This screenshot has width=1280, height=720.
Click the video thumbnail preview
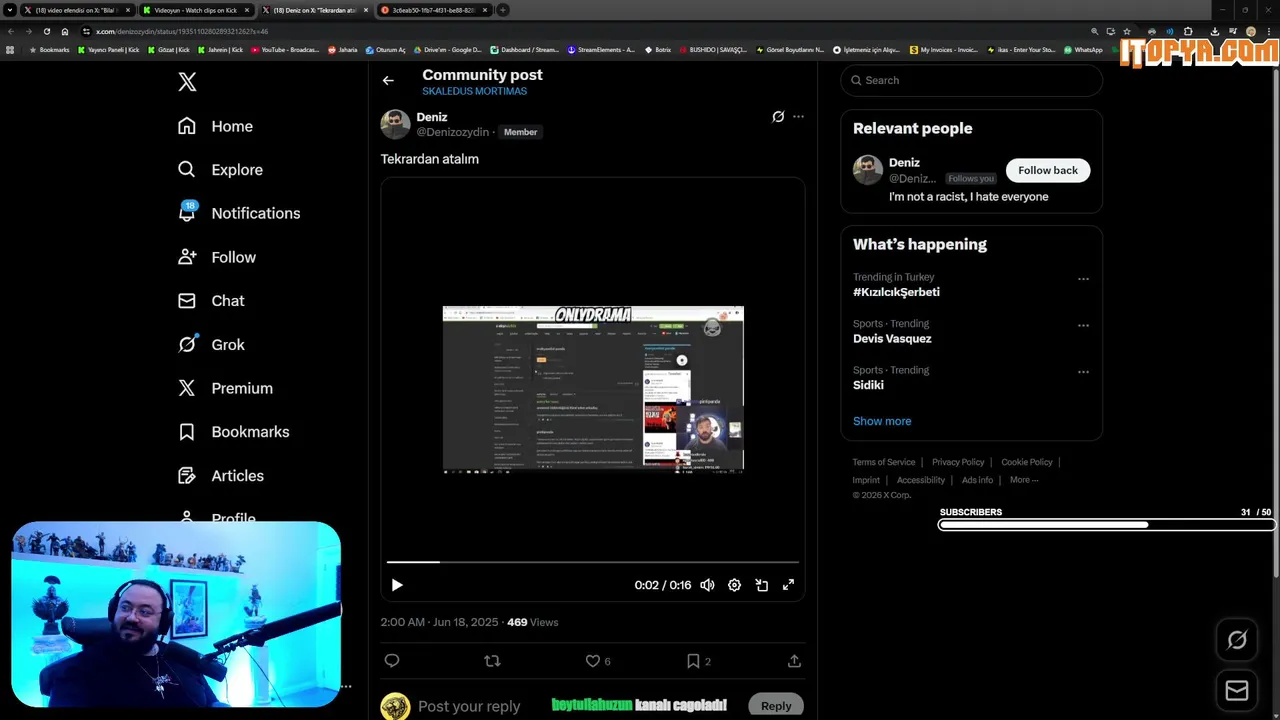[593, 389]
